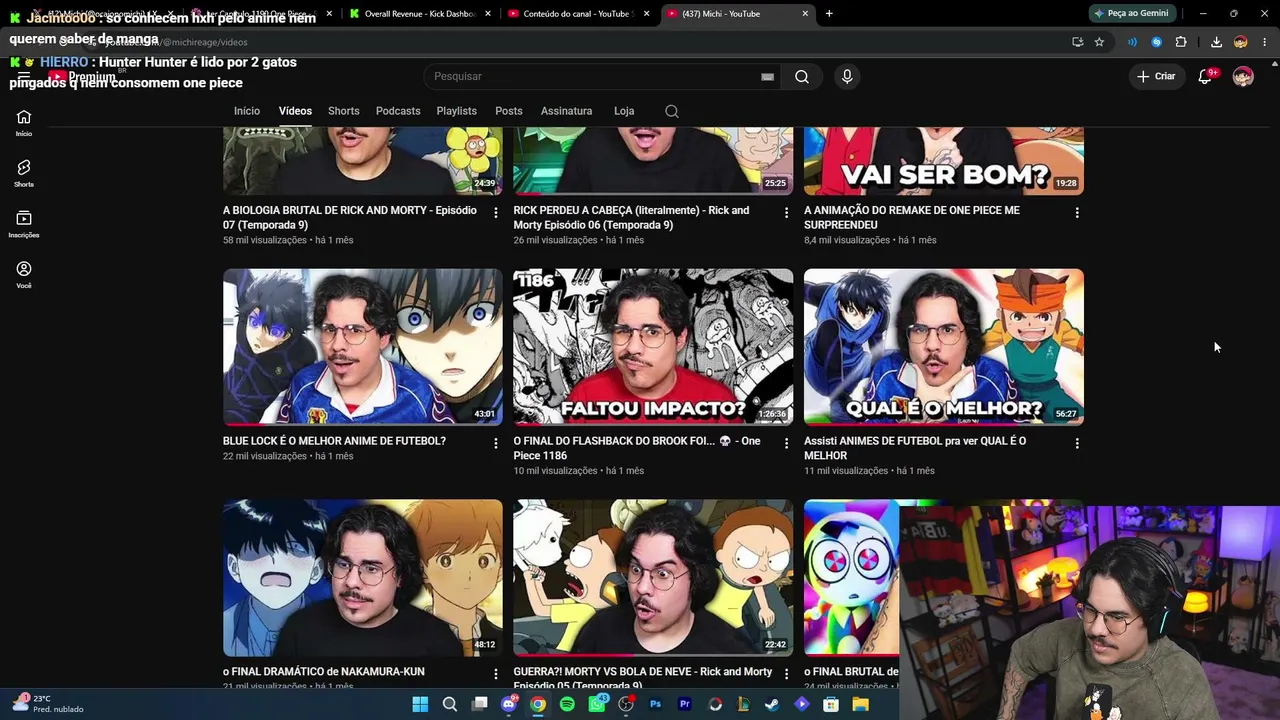1280x720 pixels.
Task: Open File Explorer from the taskbar
Action: pyautogui.click(x=860, y=704)
